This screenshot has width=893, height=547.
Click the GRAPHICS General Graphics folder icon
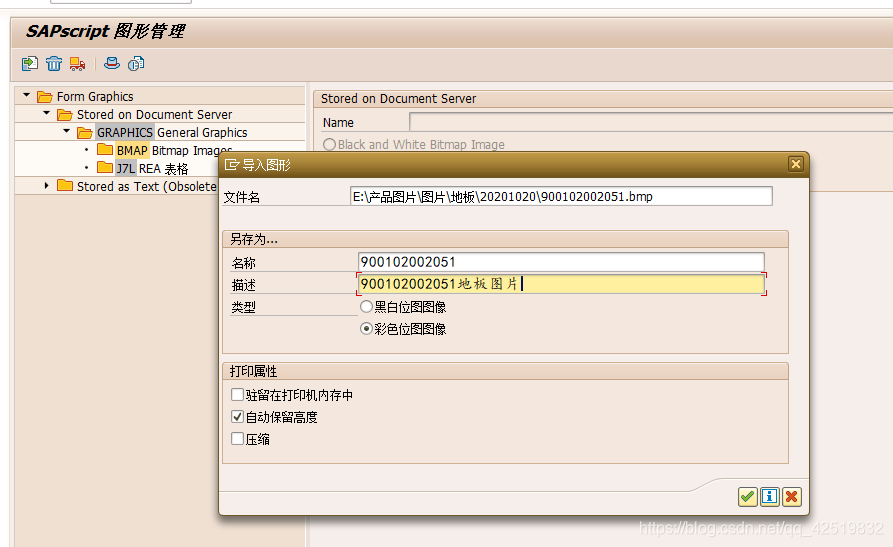(85, 133)
